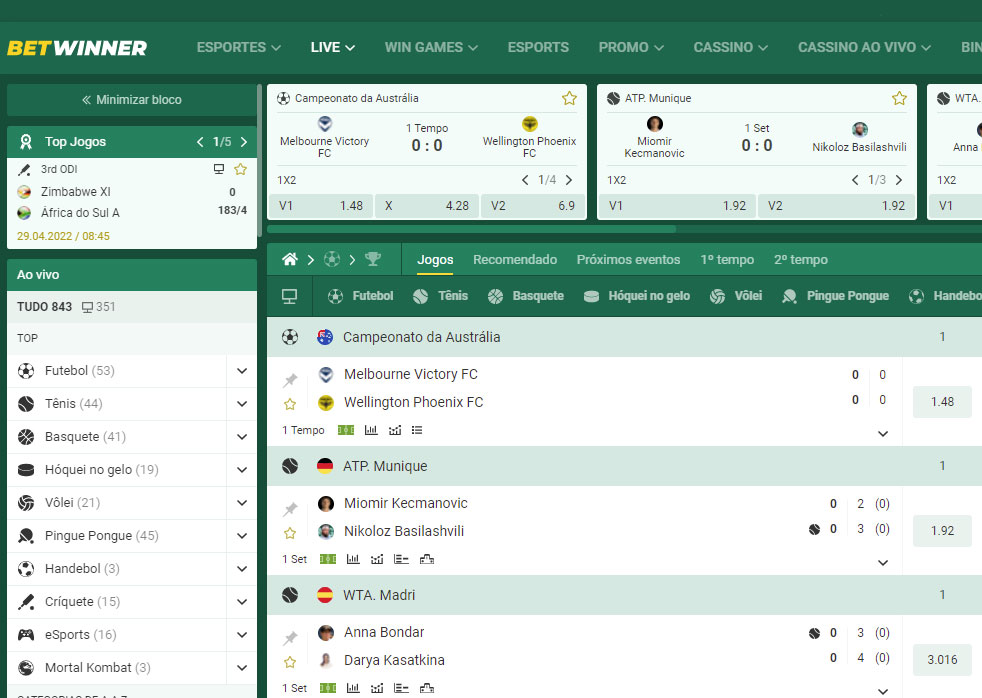Favorite the Melbourne Victory vs Wellington match row
This screenshot has width=982, height=698.
coord(290,404)
